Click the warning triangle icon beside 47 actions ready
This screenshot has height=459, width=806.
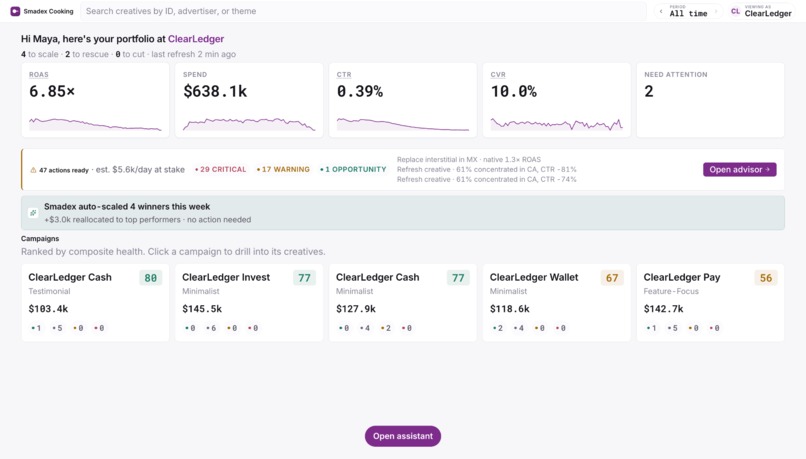coord(33,170)
